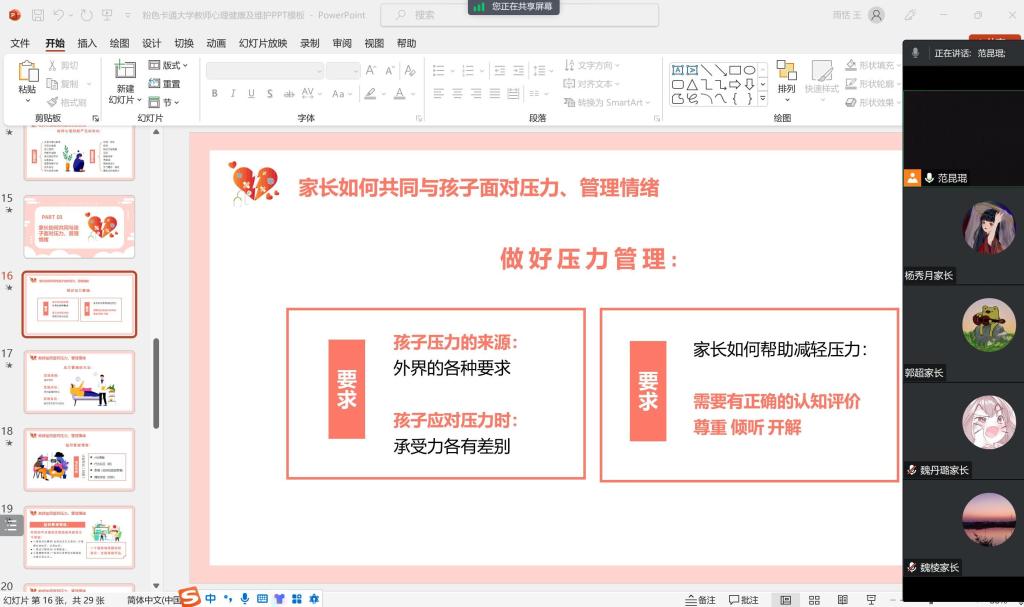Click the Paste icon in clipboard group

tap(27, 72)
